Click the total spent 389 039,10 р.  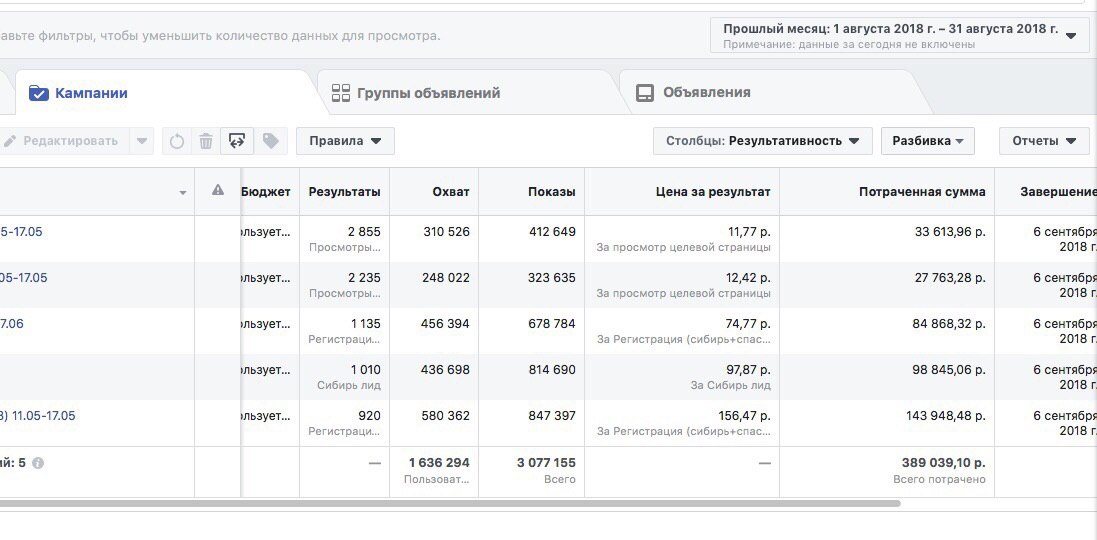pyautogui.click(x=944, y=463)
